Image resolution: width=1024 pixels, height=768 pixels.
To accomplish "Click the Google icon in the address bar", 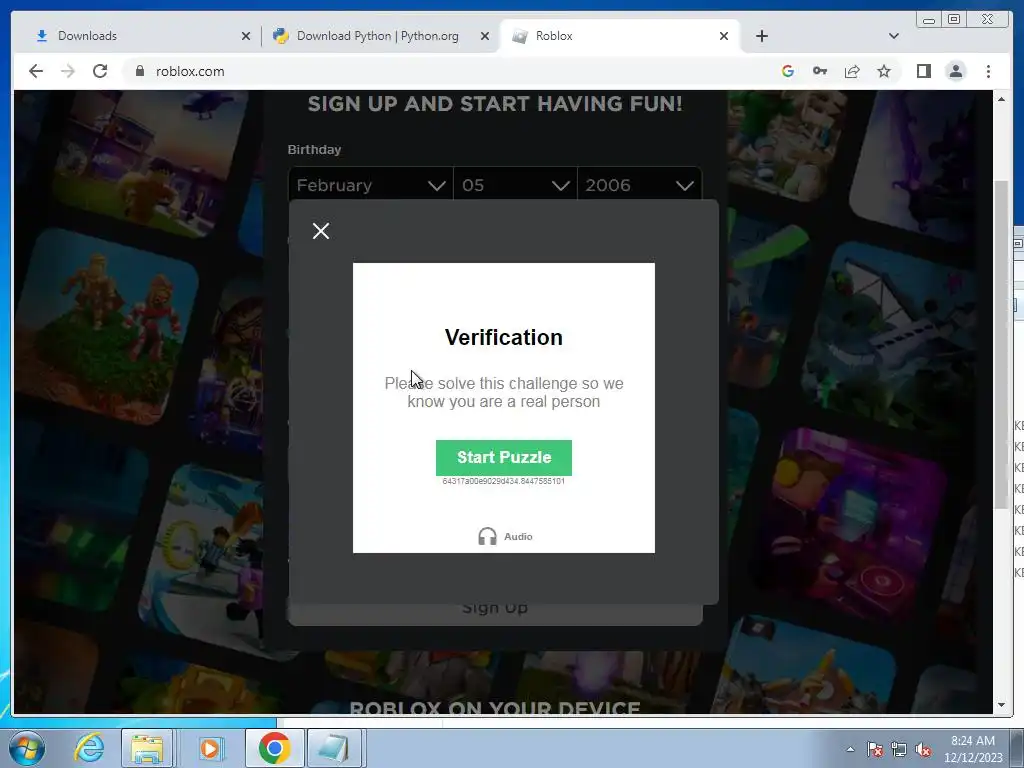I will pos(788,71).
